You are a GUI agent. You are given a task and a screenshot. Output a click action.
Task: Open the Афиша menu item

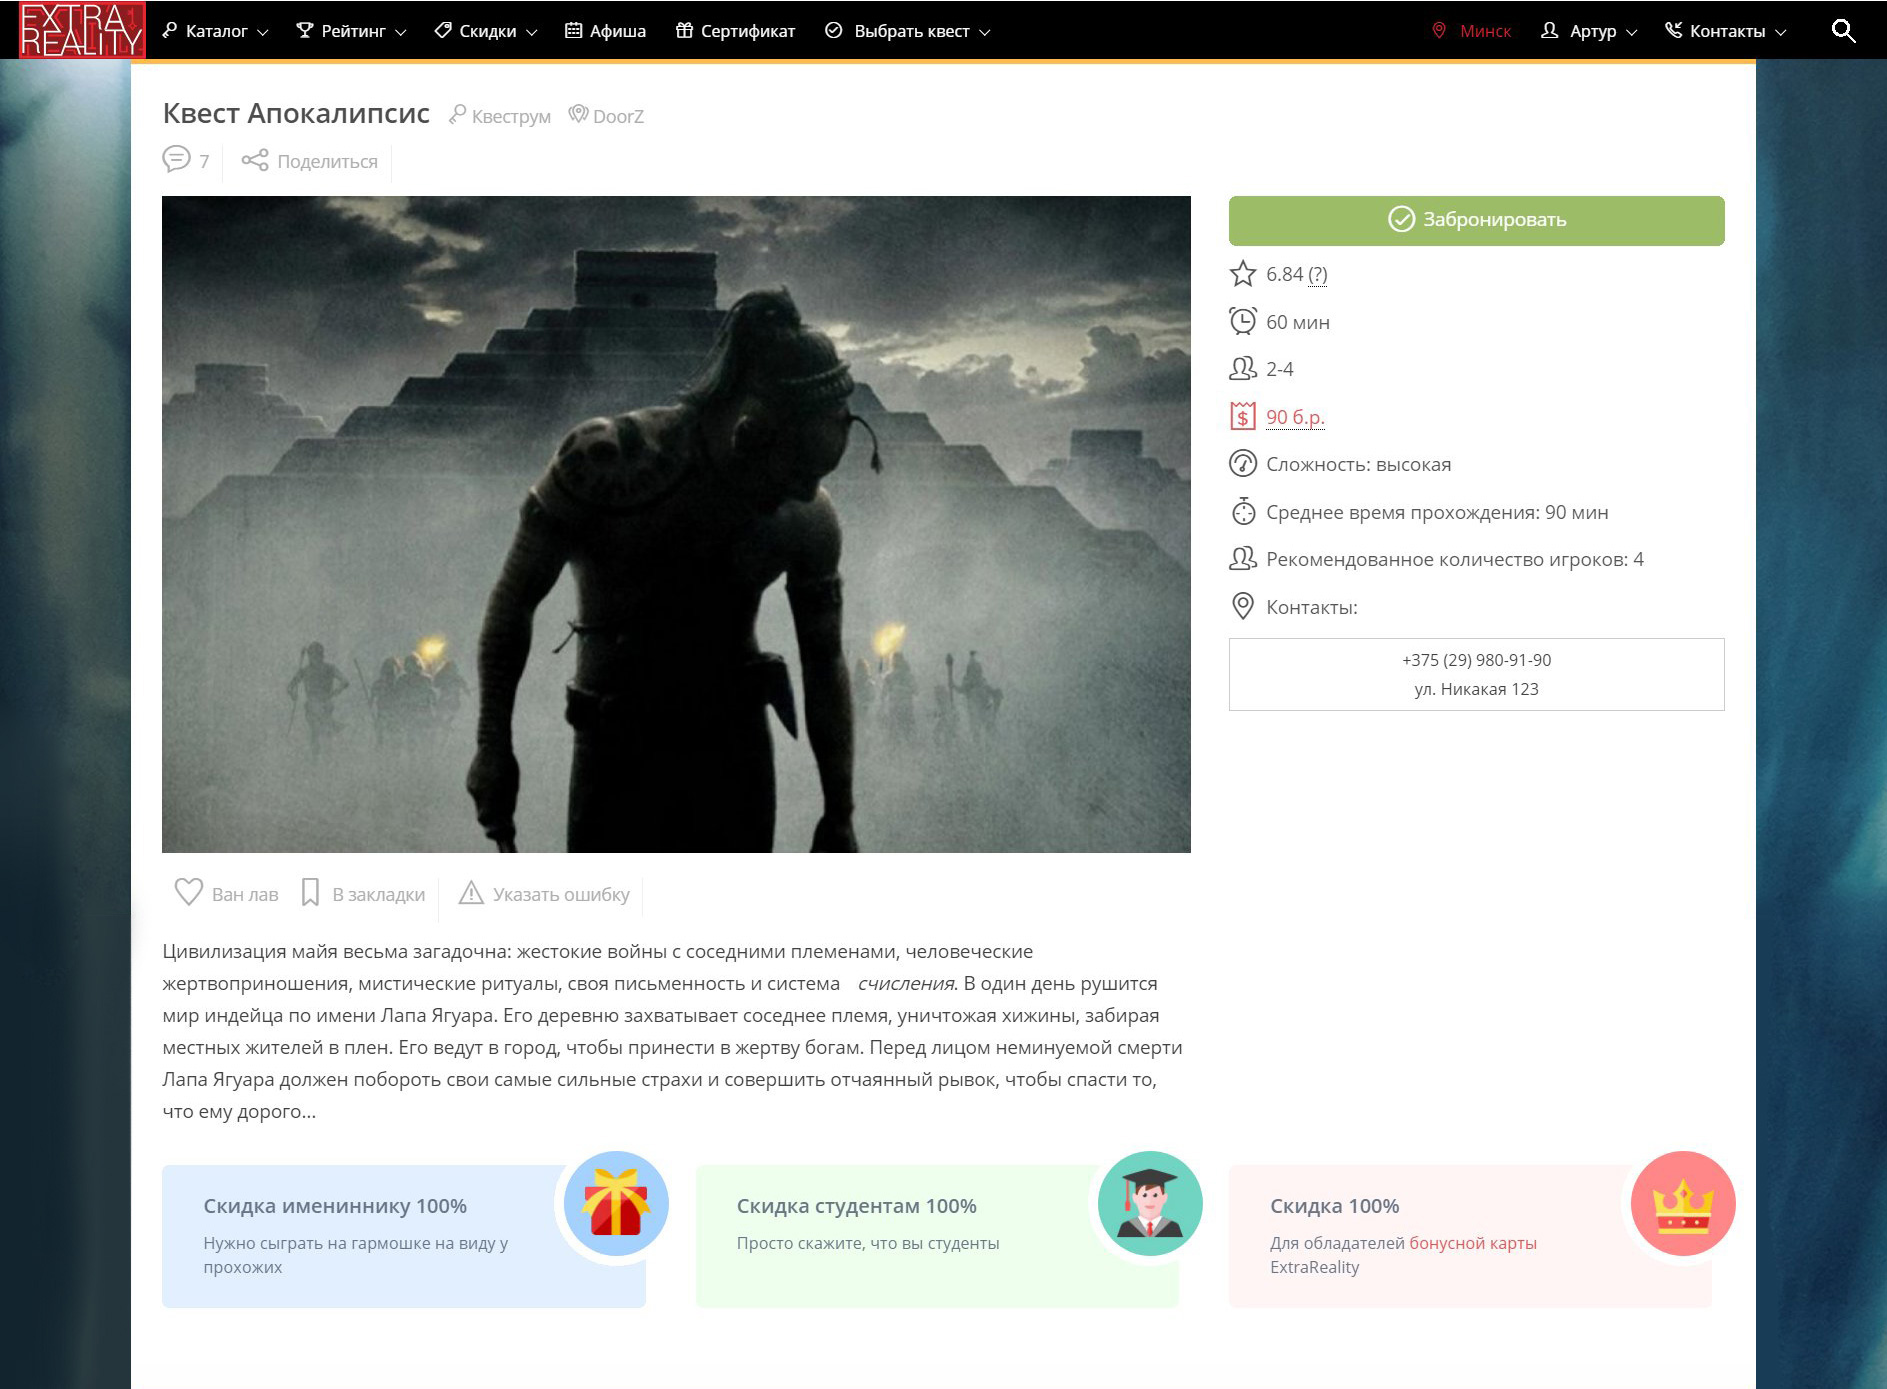coord(605,31)
